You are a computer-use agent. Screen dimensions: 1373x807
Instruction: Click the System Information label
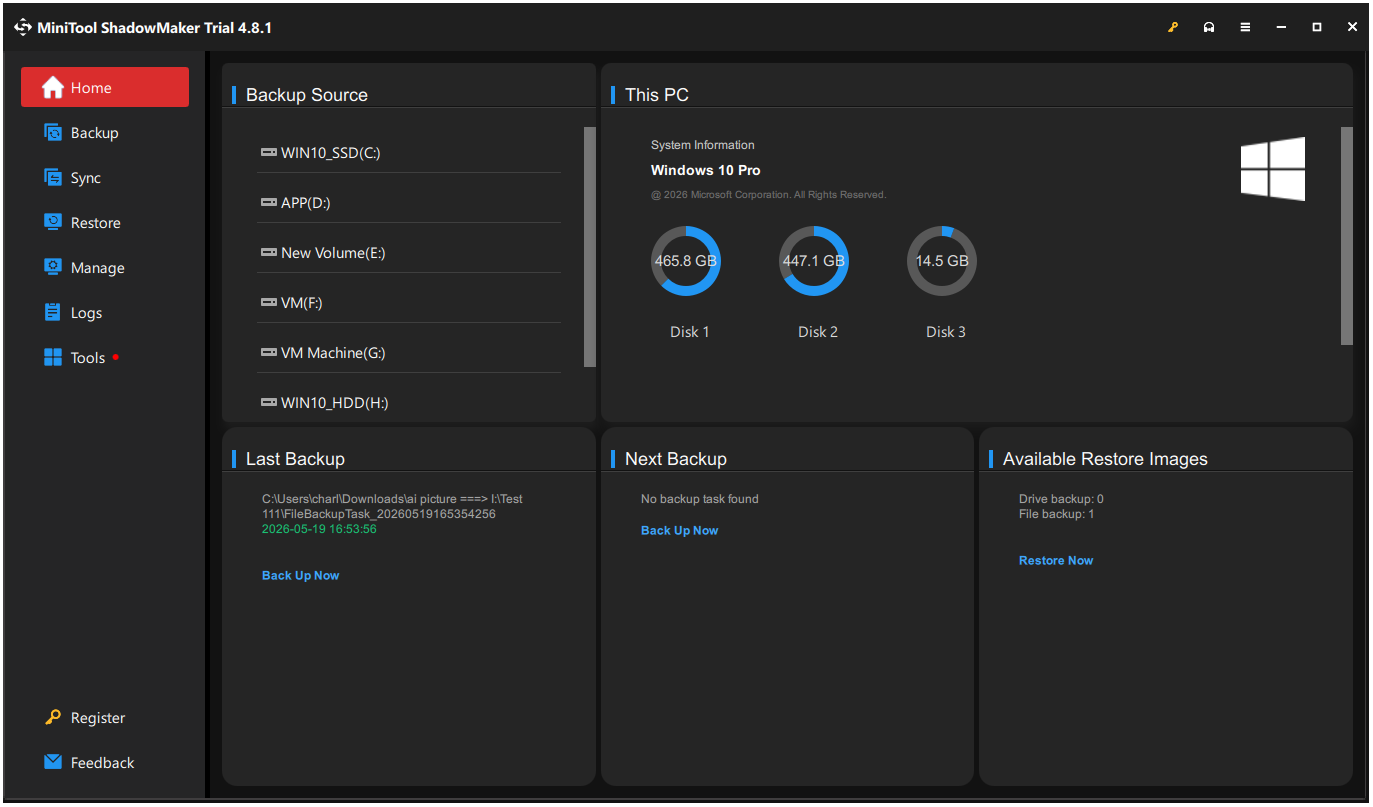[703, 145]
